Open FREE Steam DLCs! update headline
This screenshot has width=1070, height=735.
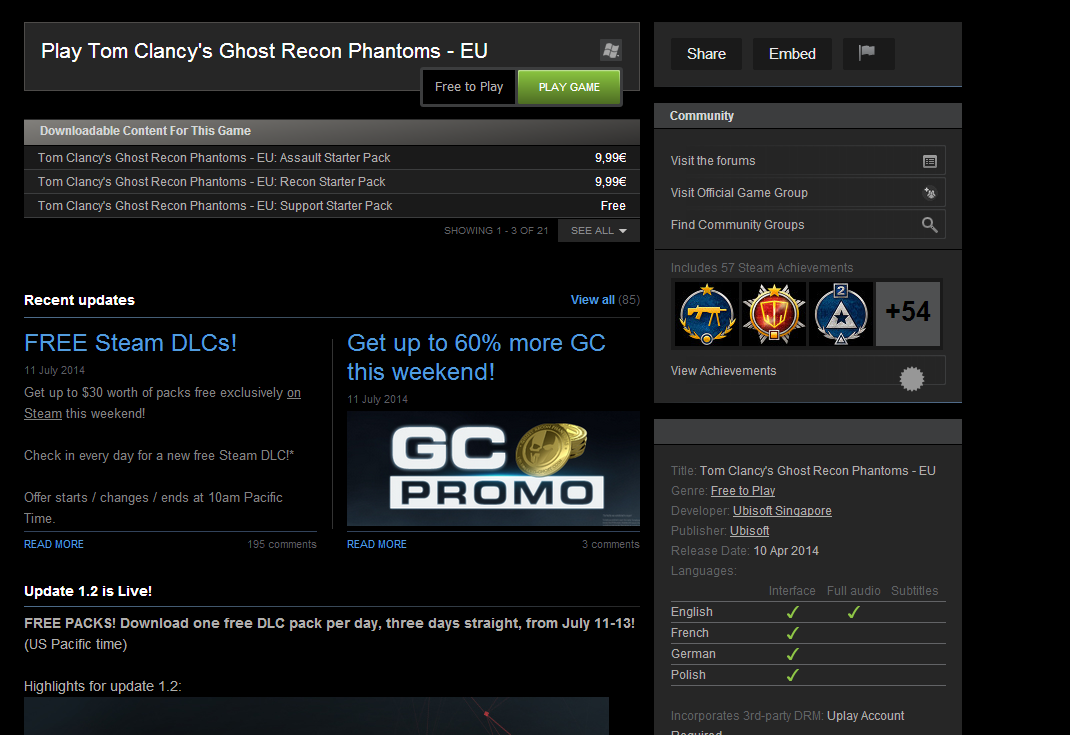tap(130, 343)
